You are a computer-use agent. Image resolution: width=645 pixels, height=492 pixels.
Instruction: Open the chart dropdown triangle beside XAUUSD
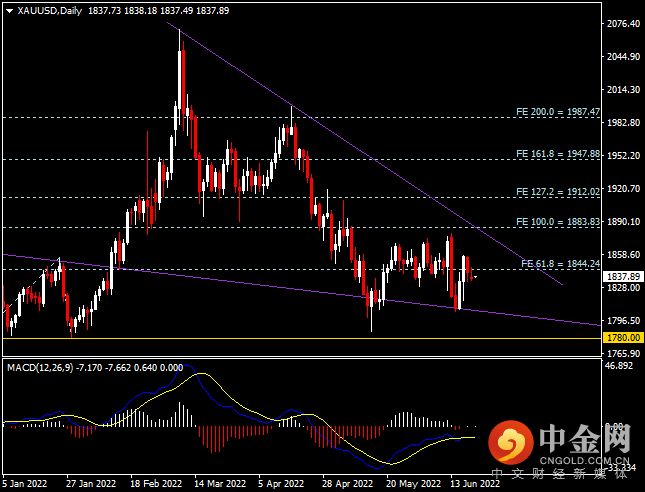point(10,12)
